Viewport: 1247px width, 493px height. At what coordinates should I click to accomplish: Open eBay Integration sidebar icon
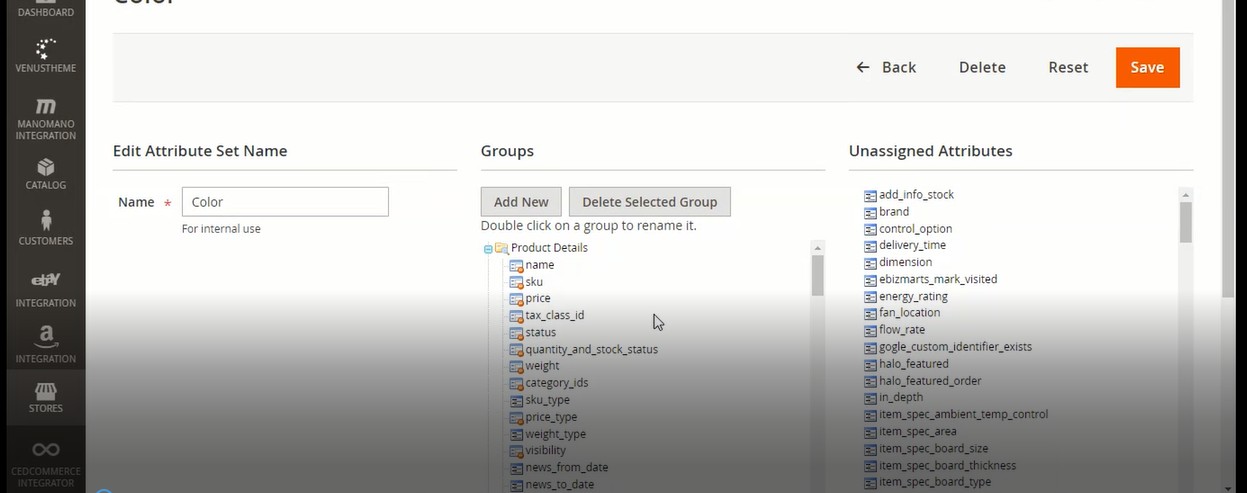pyautogui.click(x=45, y=280)
